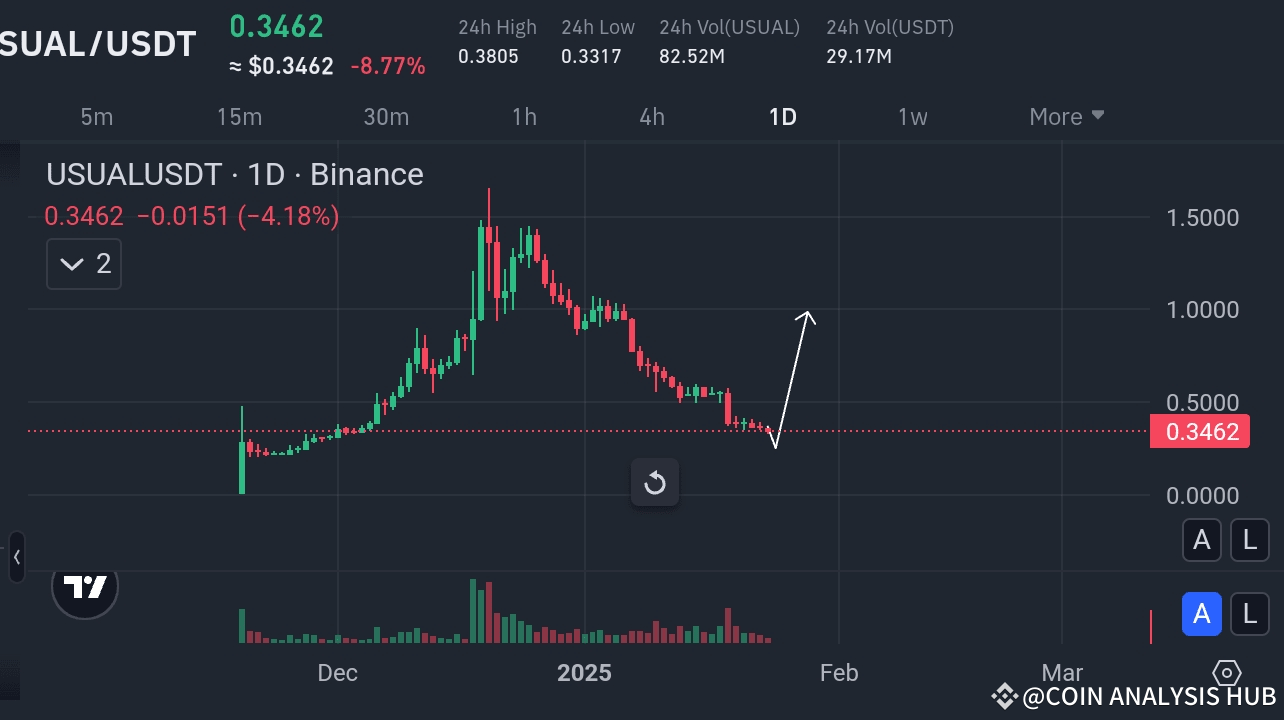Enable auto scale on the price axis

pyautogui.click(x=1202, y=540)
